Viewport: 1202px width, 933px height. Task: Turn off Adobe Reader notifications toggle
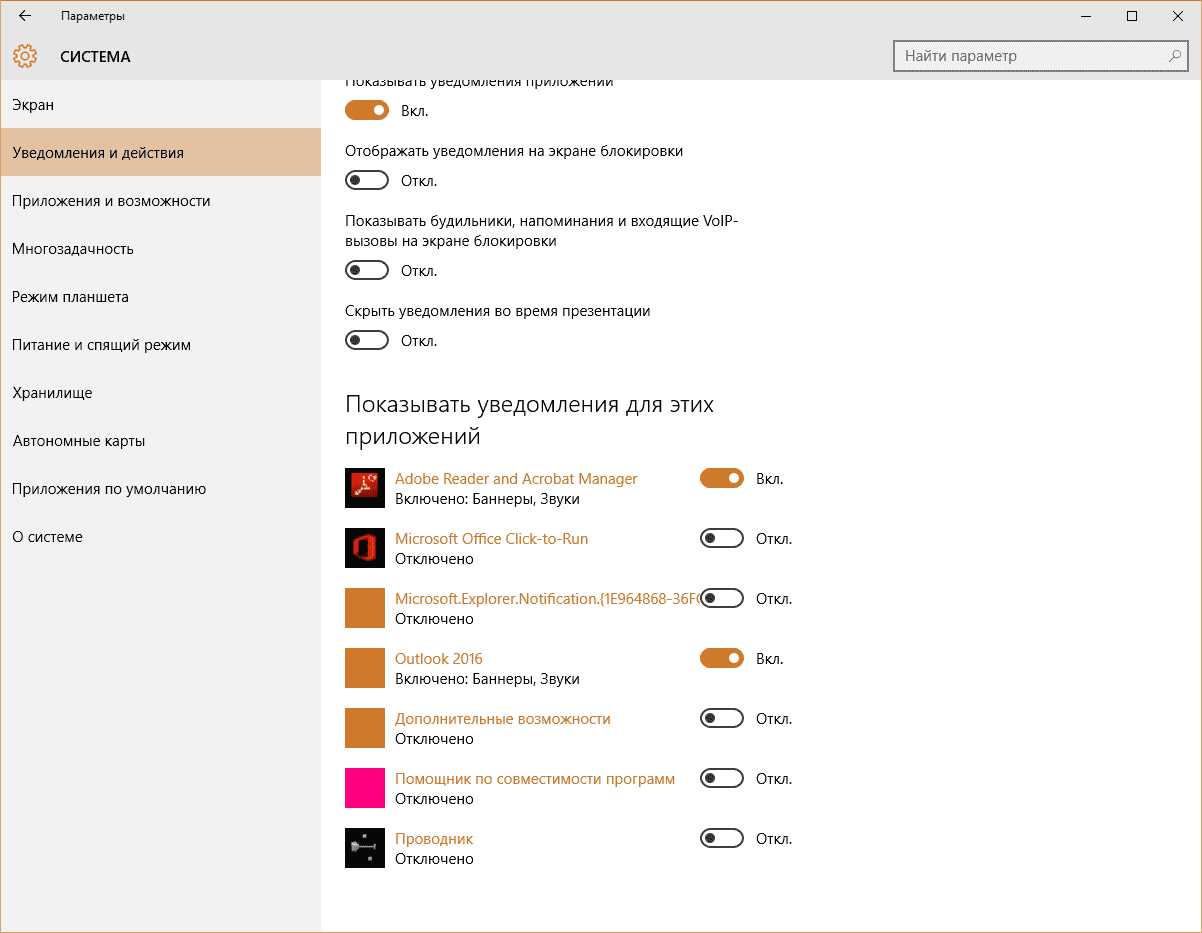point(721,479)
